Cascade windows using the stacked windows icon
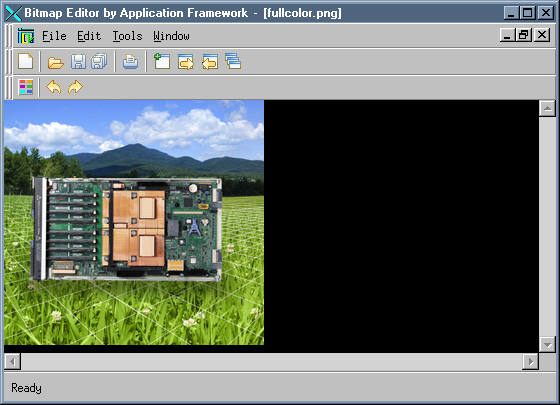Image resolution: width=560 pixels, height=405 pixels. point(233,61)
